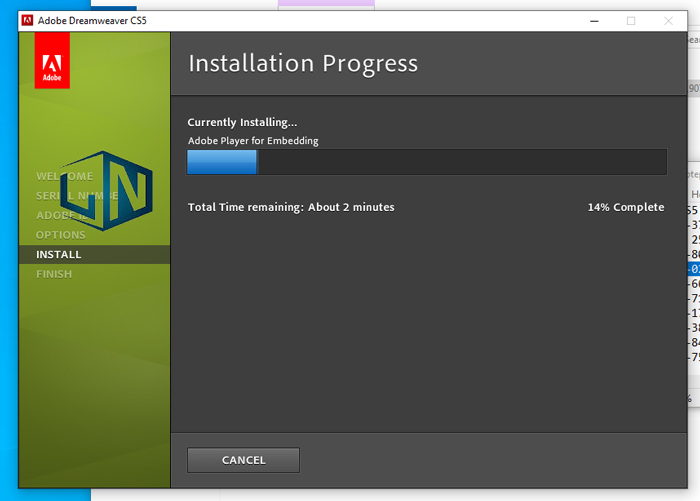Select the OPTIONS step in sidebar

click(61, 235)
